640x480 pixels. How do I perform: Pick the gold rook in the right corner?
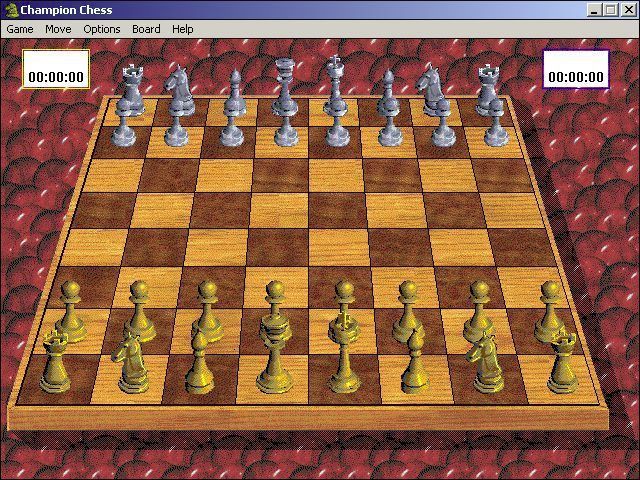562,360
